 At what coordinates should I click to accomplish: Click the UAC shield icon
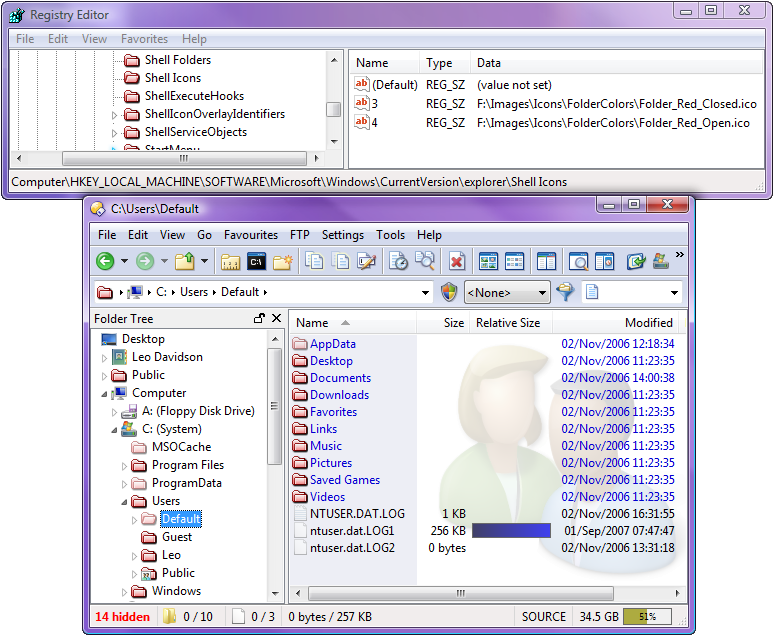coord(449,292)
